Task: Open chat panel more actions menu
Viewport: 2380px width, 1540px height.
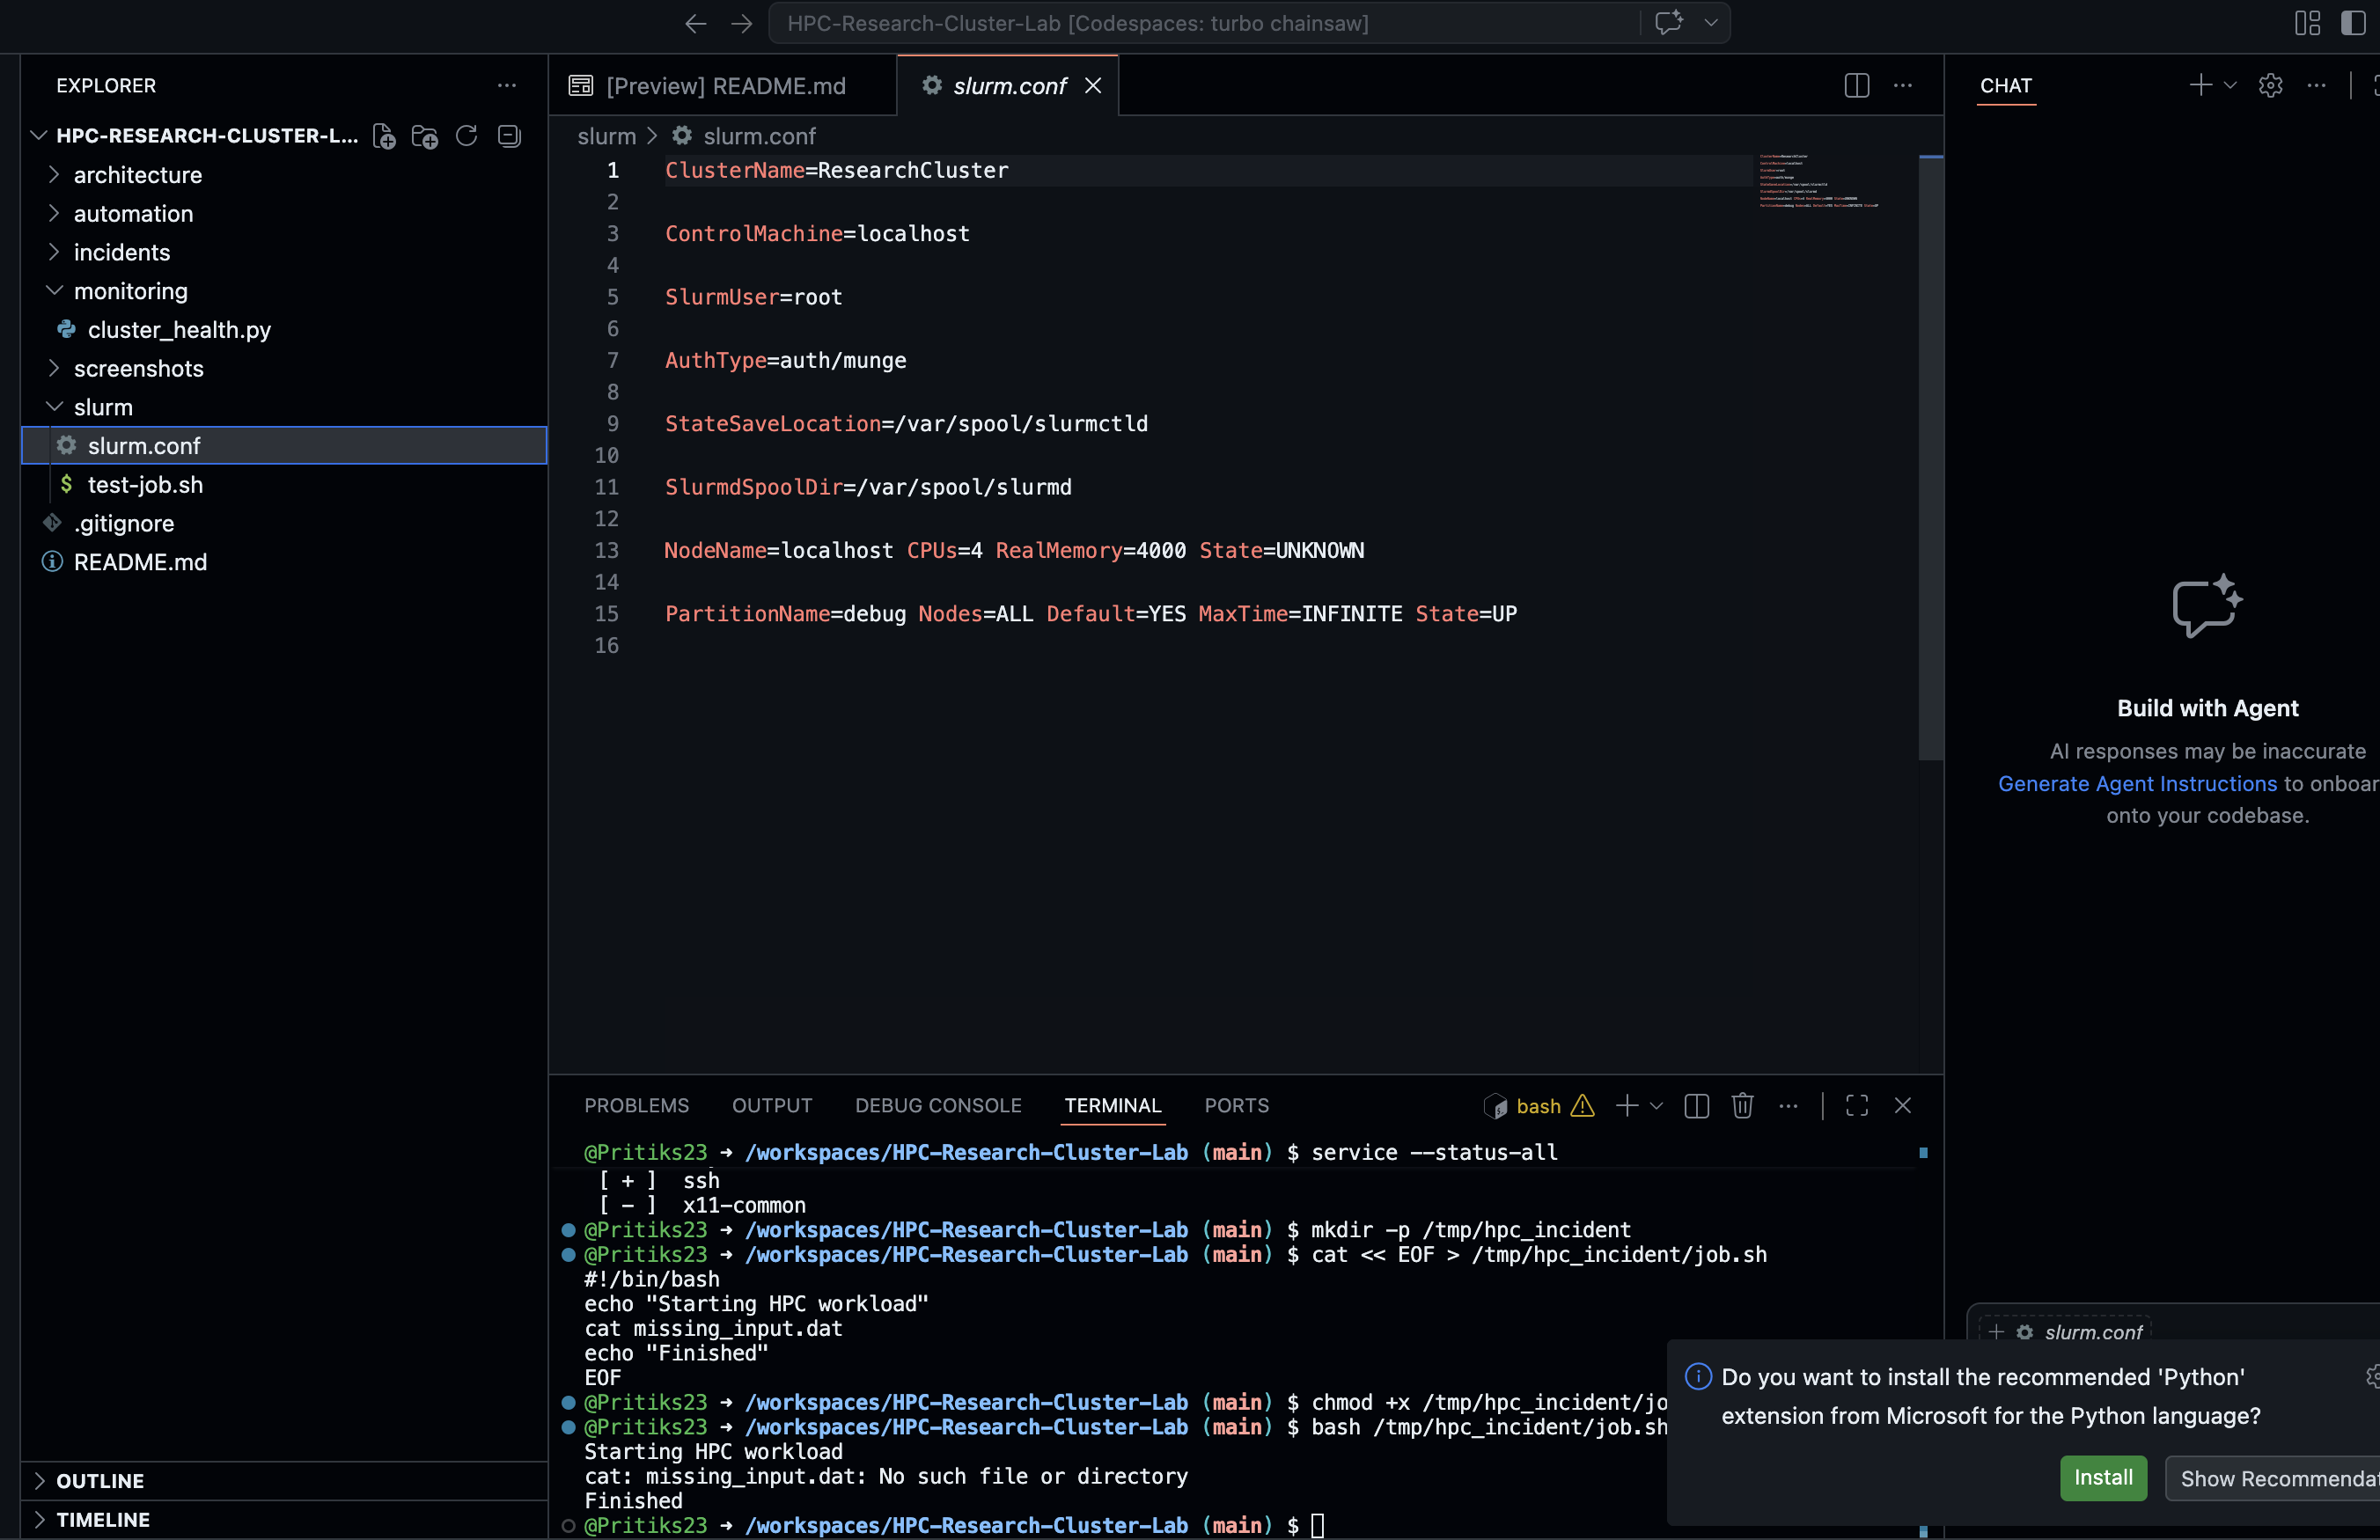Action: click(x=2316, y=86)
